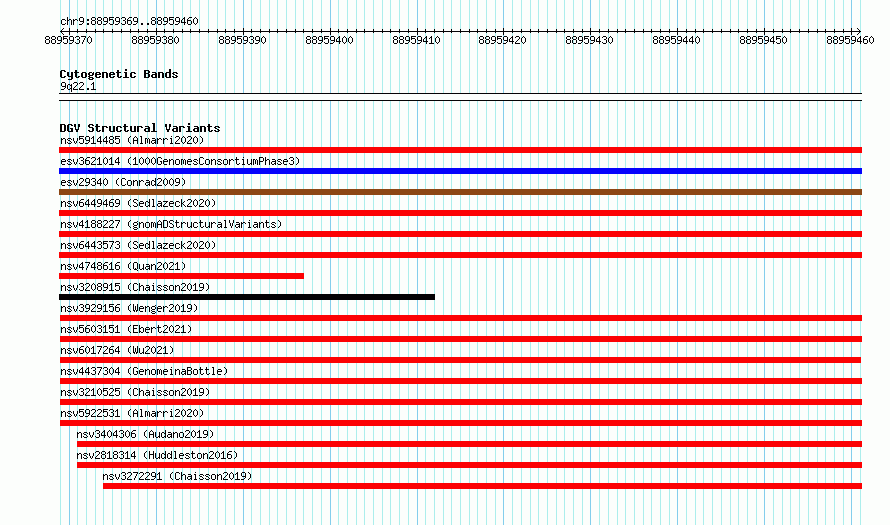Select the red bar under nsv5914485
This screenshot has height=525, width=890.
[x=460, y=150]
